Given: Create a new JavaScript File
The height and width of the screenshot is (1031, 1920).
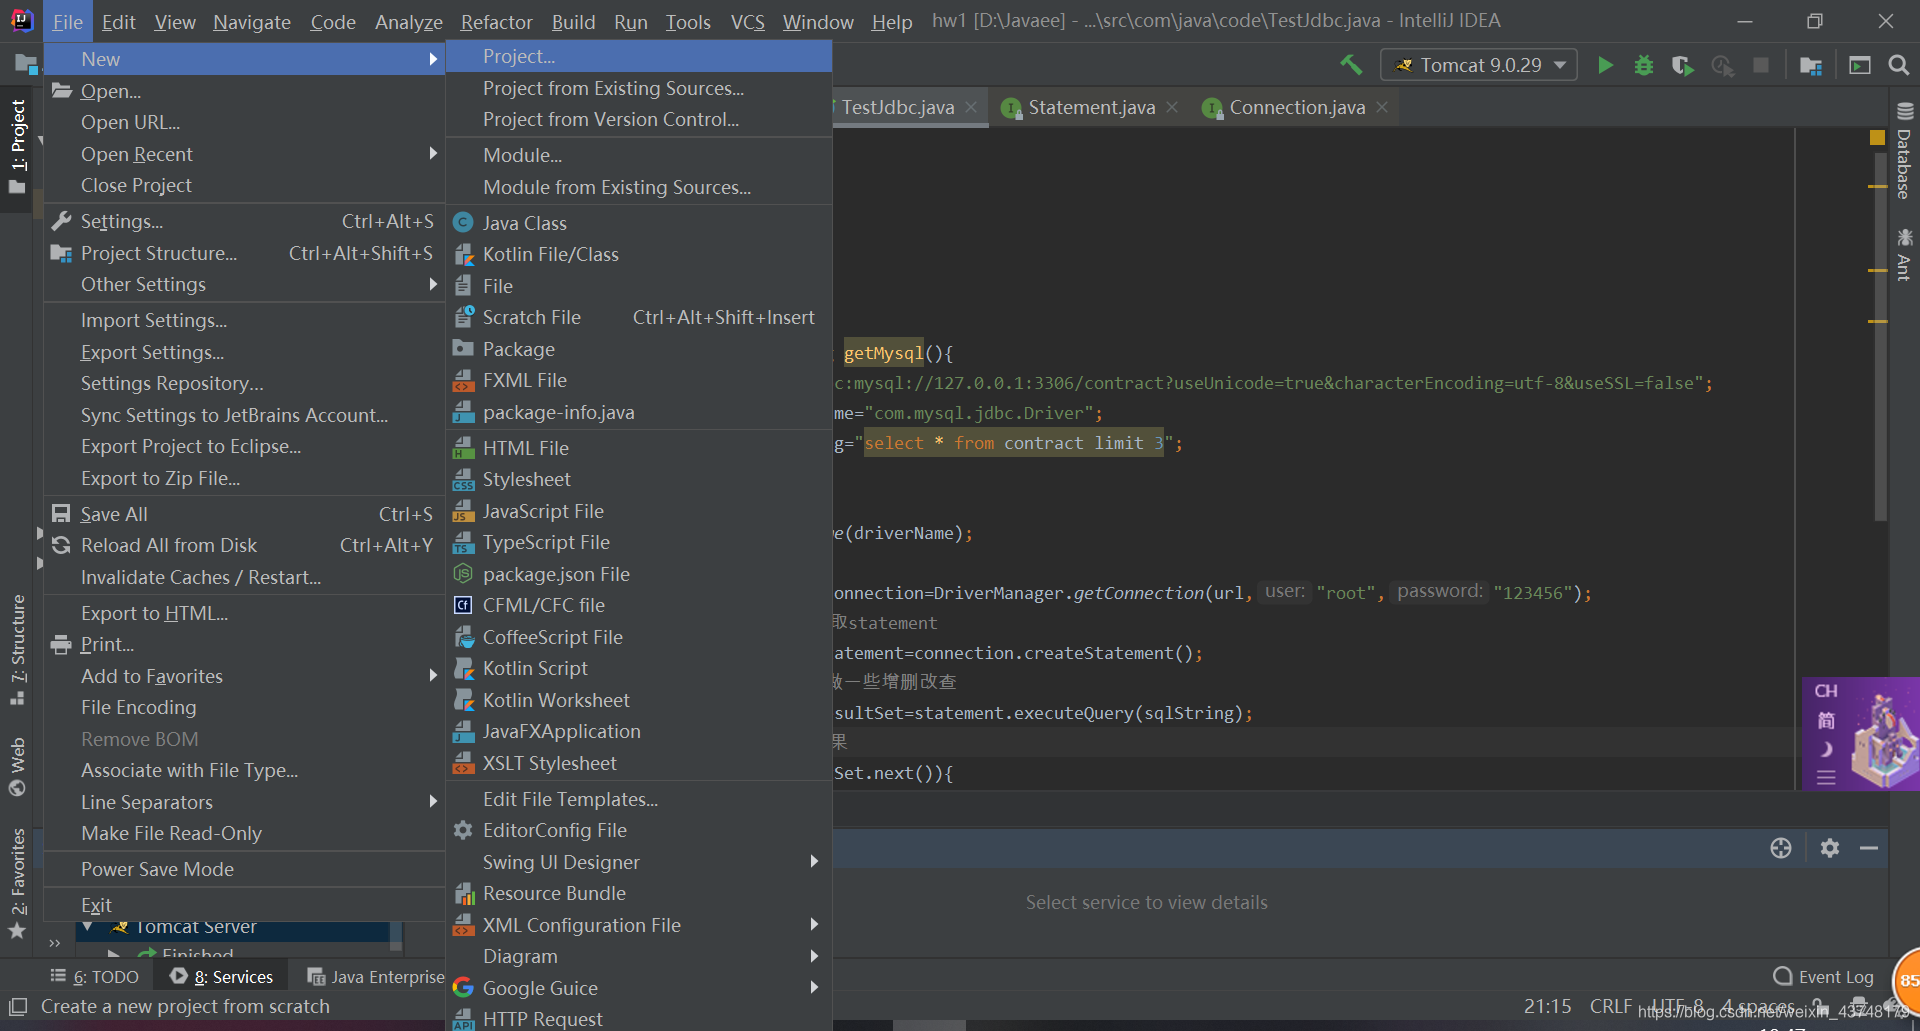Looking at the screenshot, I should tap(638, 511).
